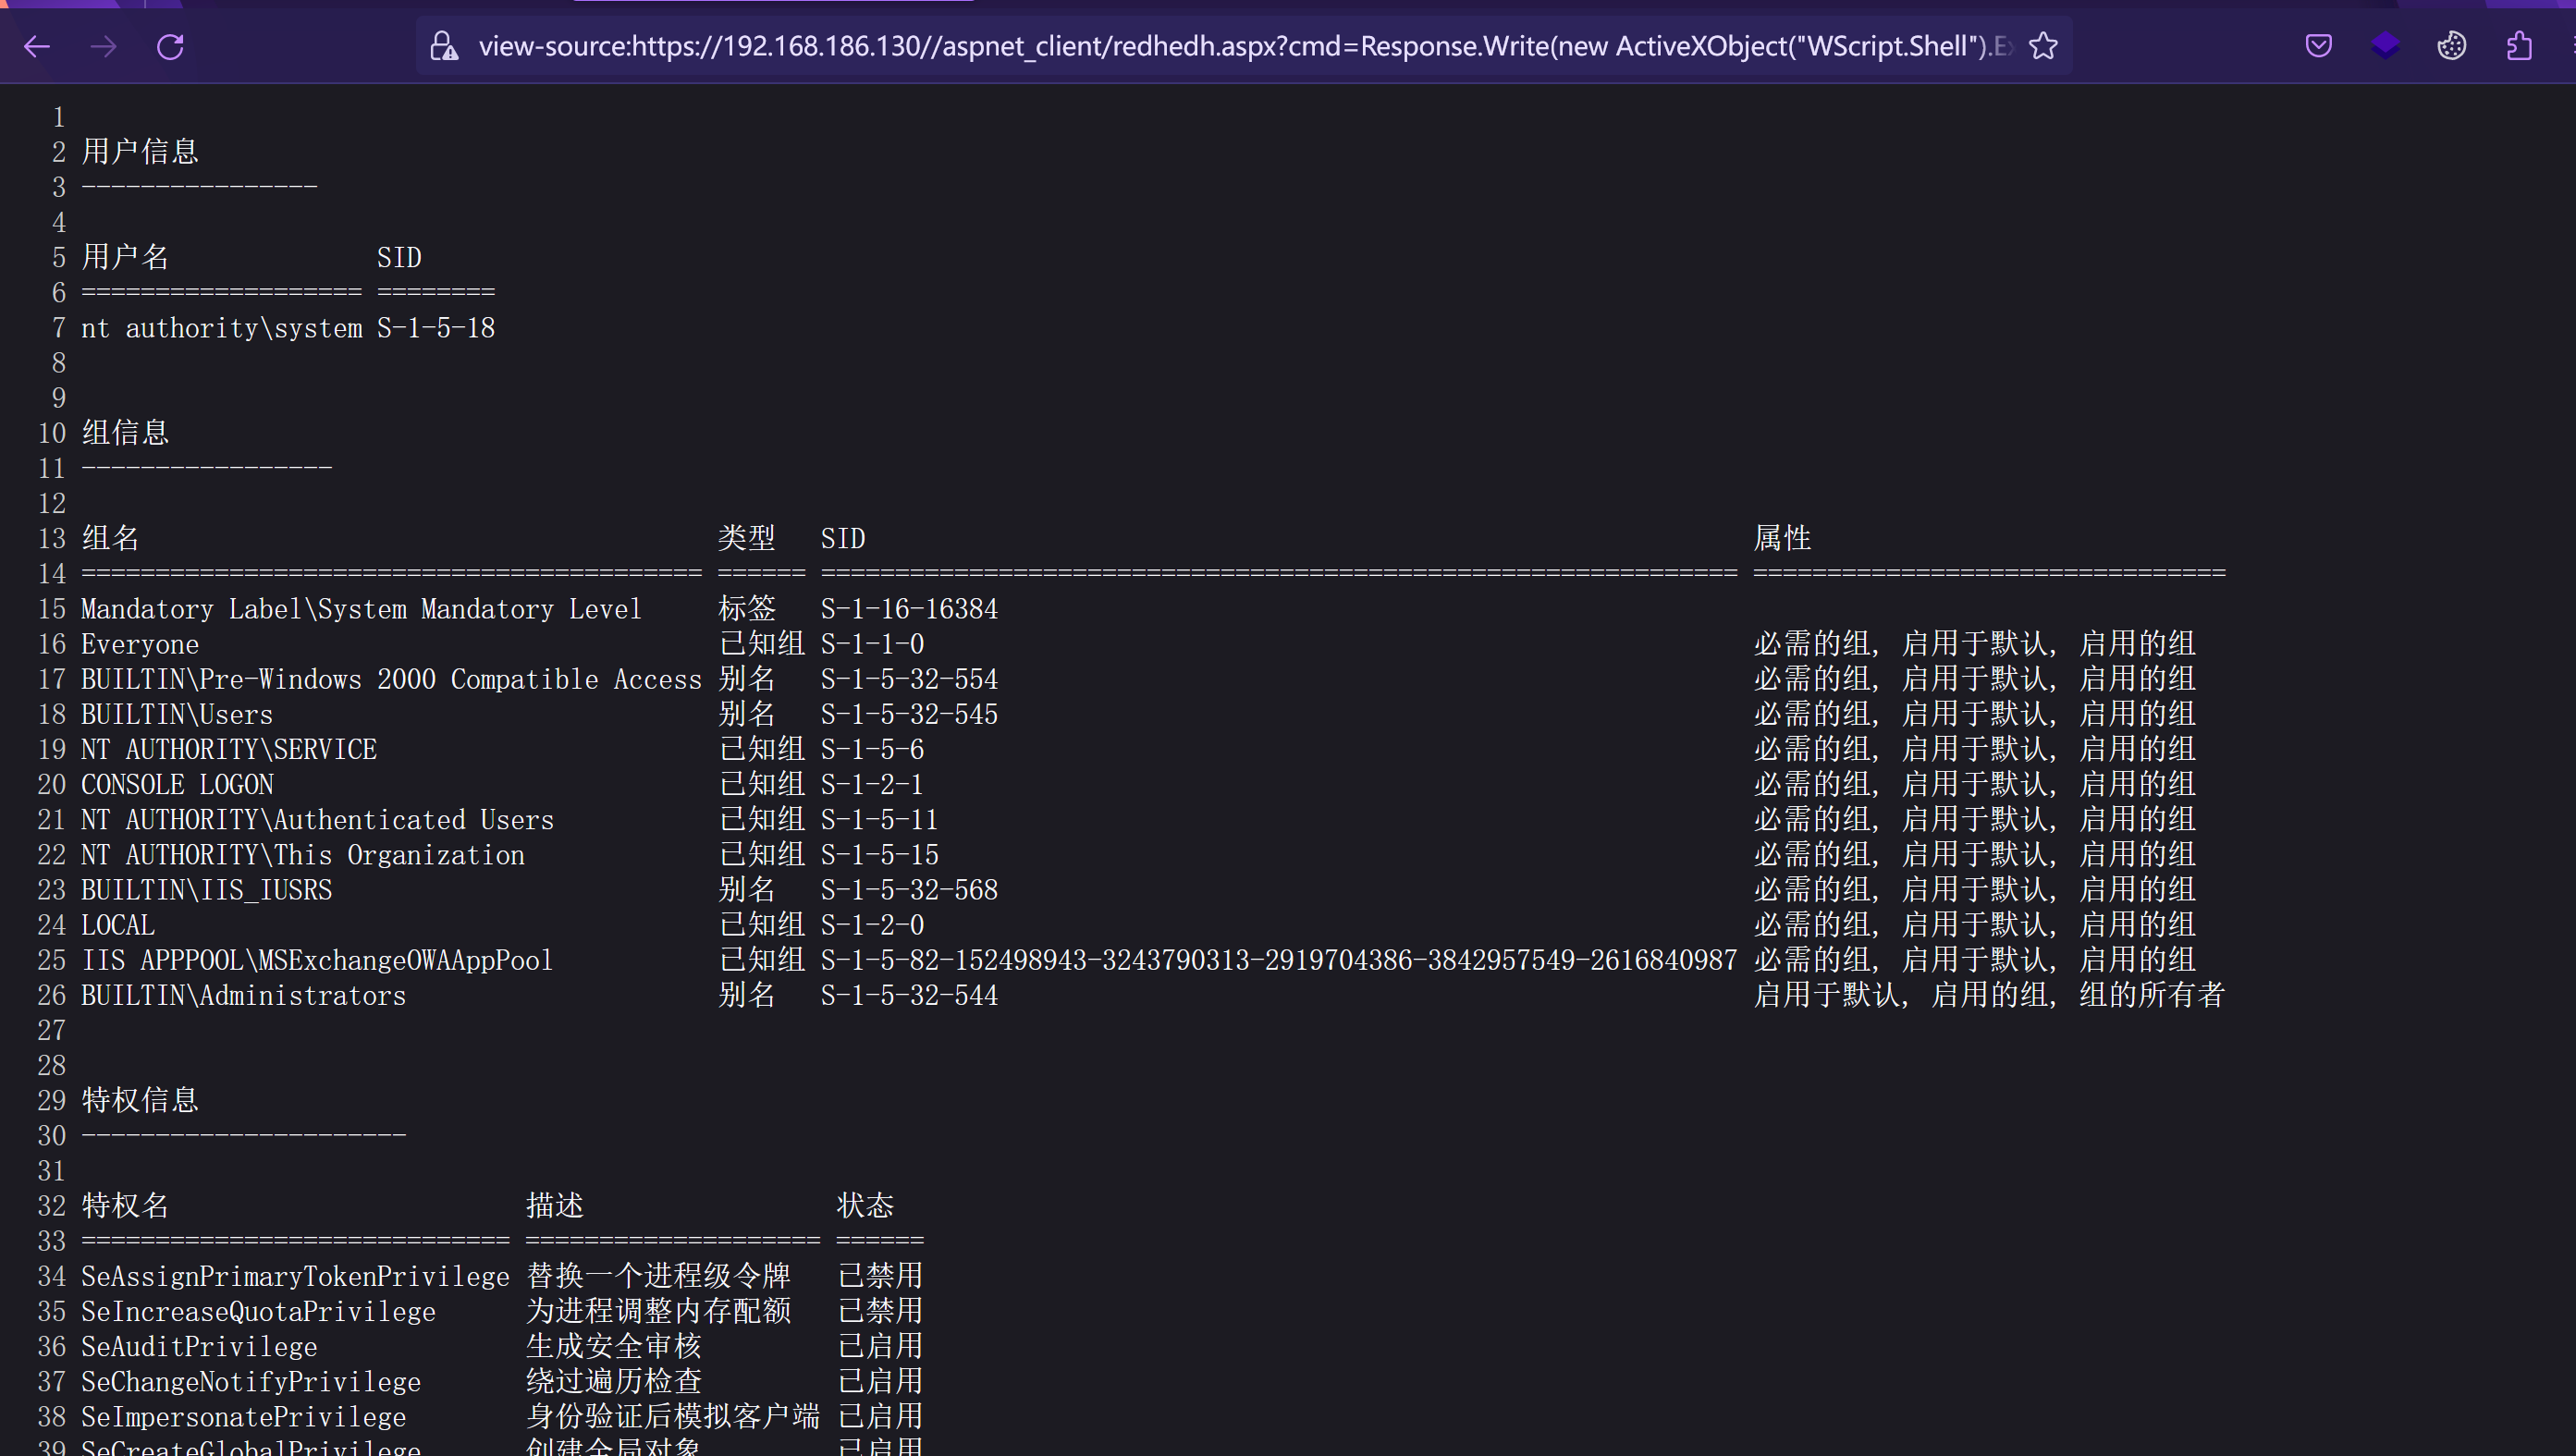Open the purple layered-diamond extension

pyautogui.click(x=2385, y=46)
